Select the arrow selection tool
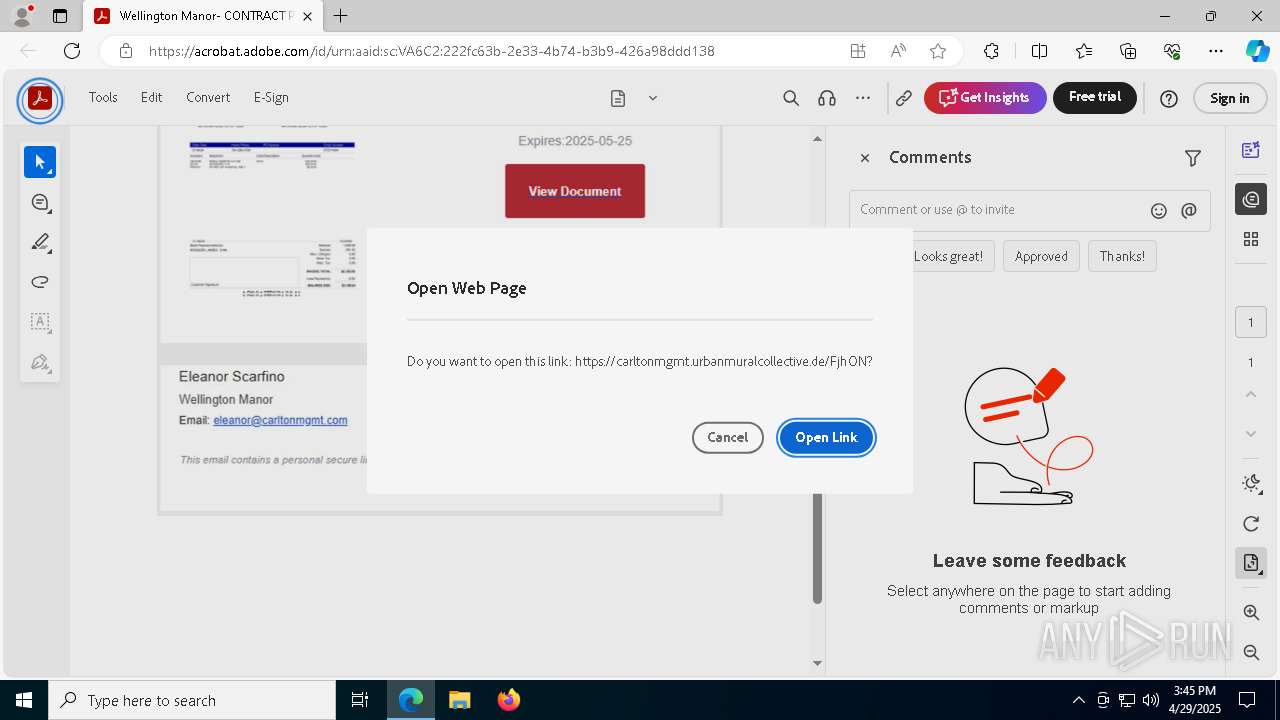 pos(40,162)
